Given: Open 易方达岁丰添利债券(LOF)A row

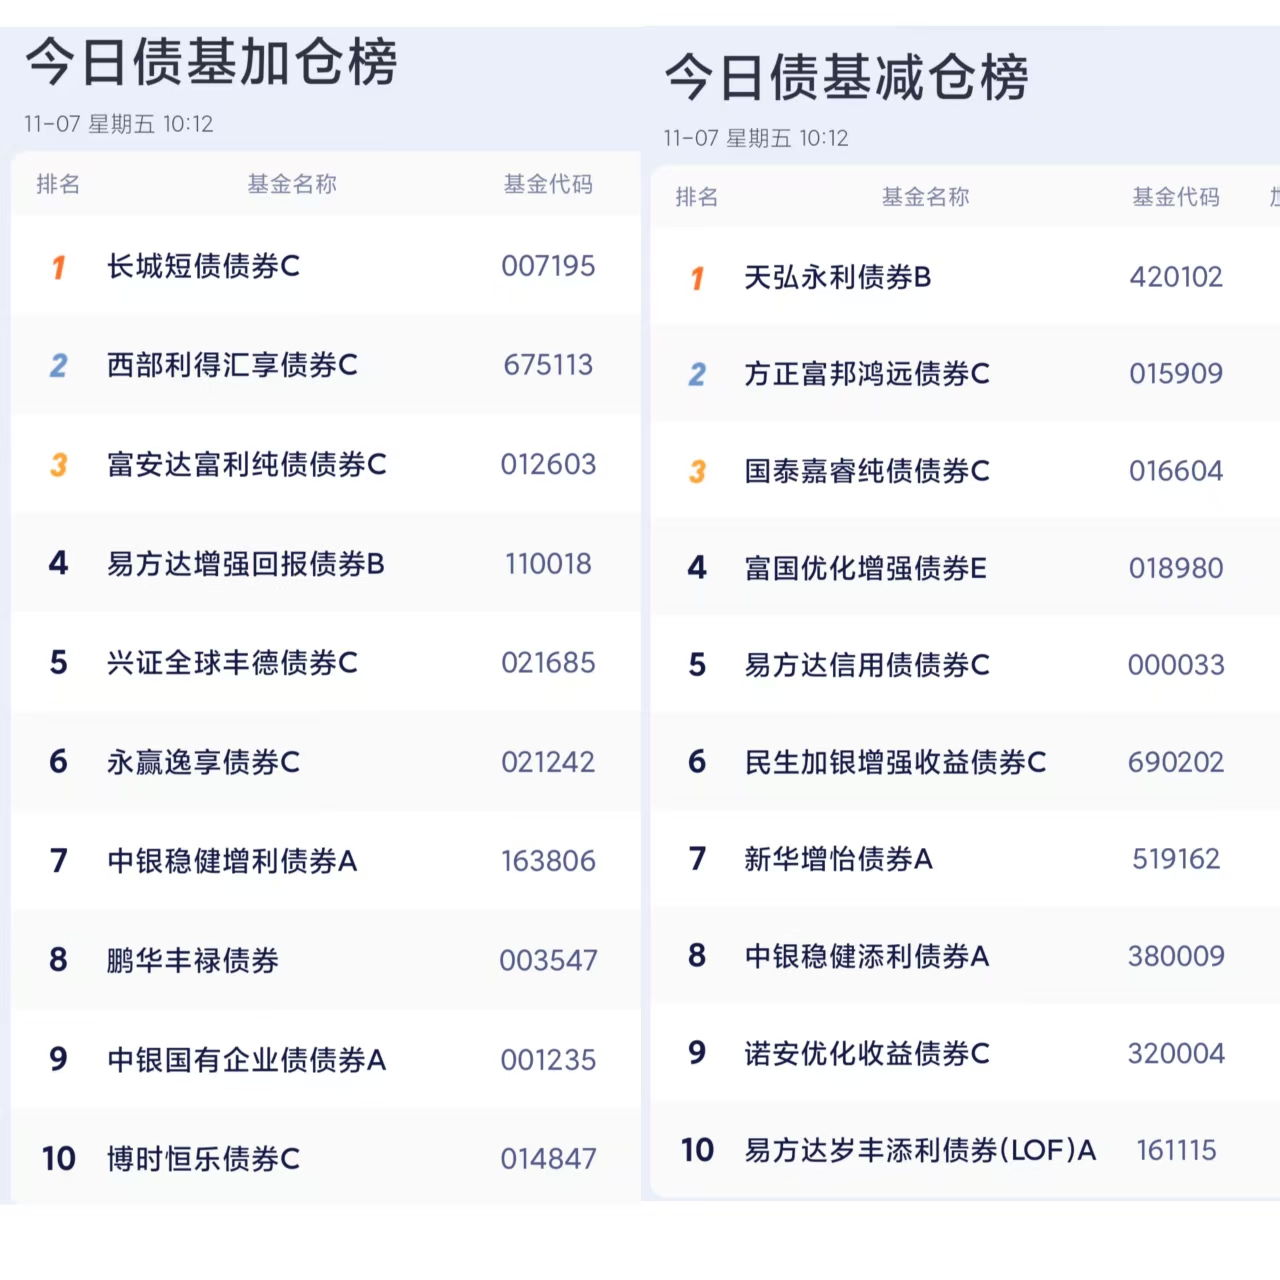Looking at the screenshot, I should 965,1150.
